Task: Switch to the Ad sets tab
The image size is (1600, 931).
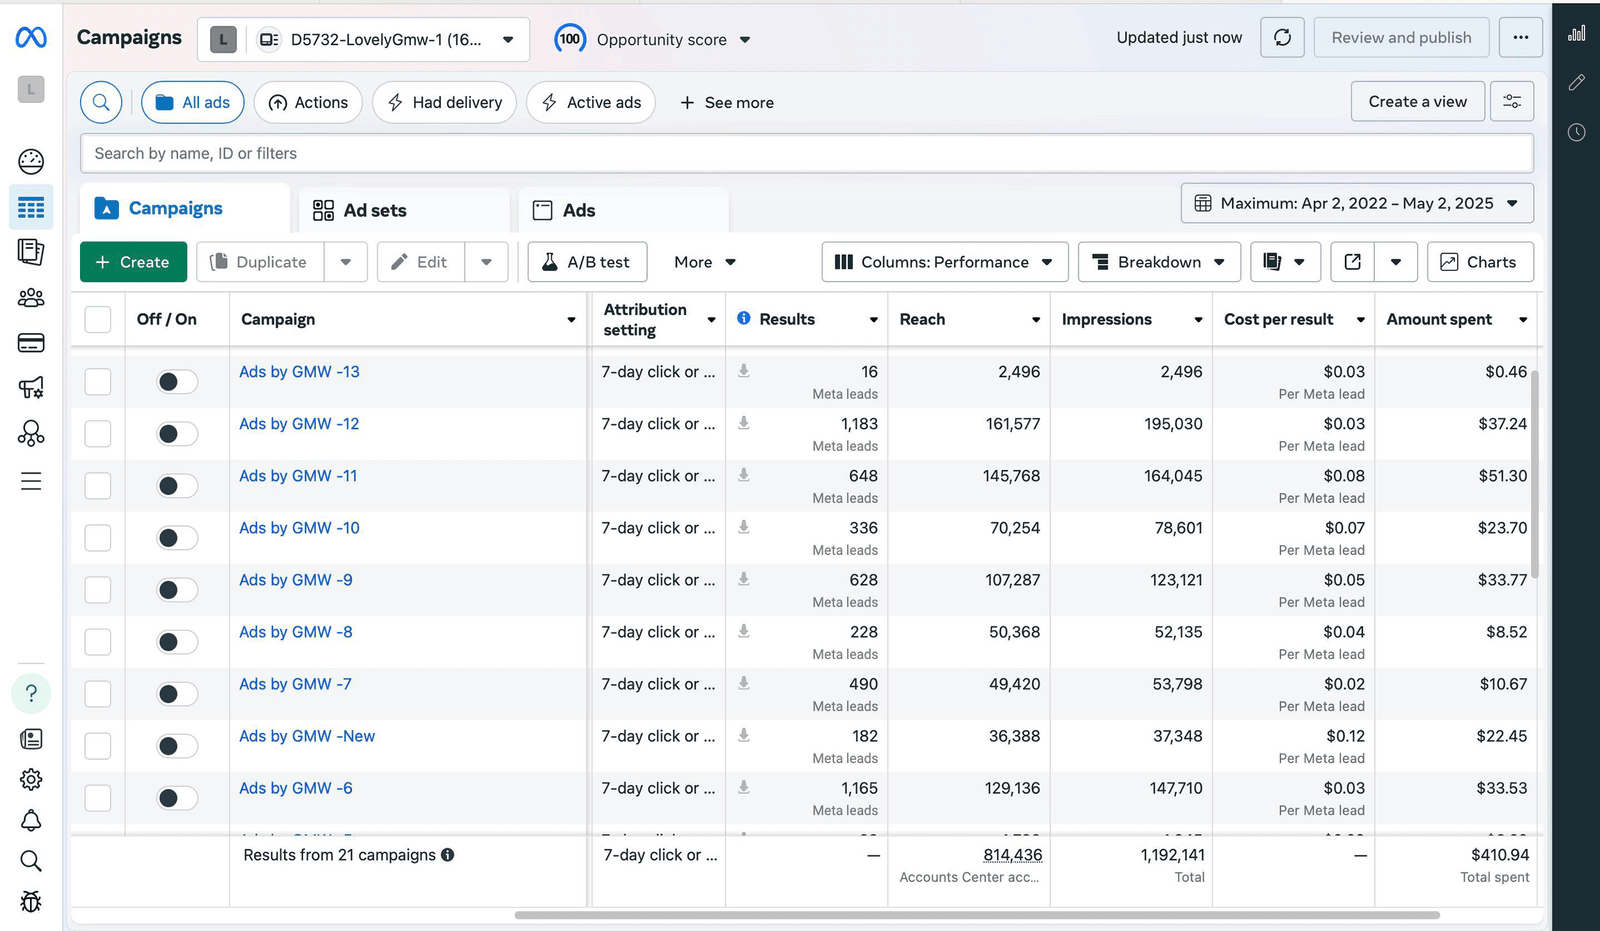Action: [x=404, y=210]
